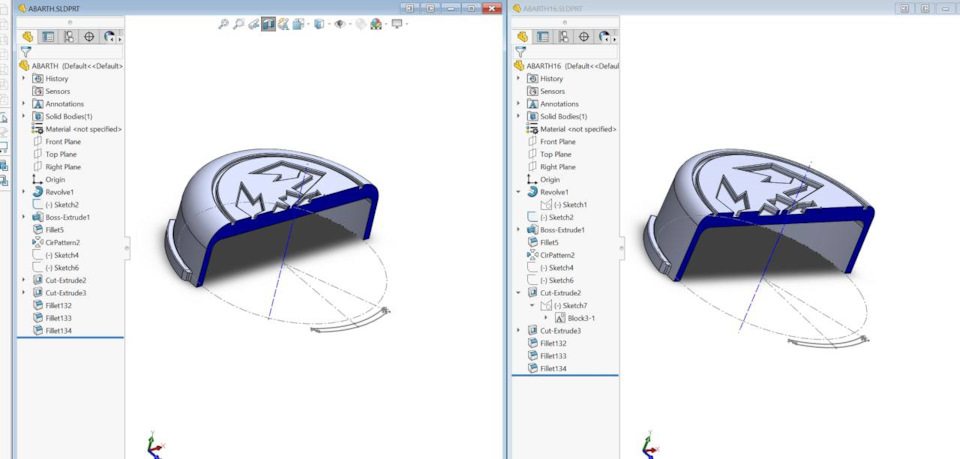The height and width of the screenshot is (459, 960).
Task: Toggle the Section View tool
Action: (x=268, y=24)
